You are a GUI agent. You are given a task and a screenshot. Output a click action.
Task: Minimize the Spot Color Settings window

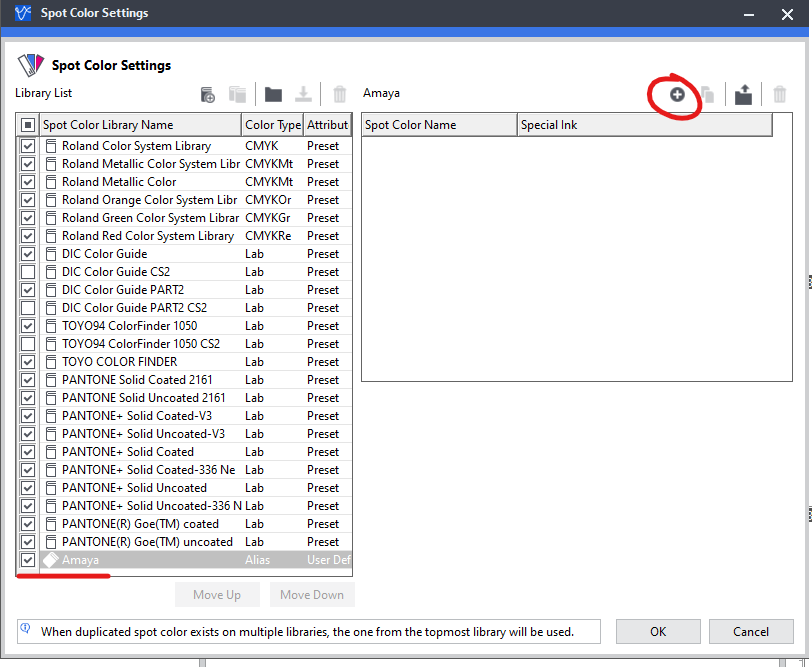tap(748, 14)
